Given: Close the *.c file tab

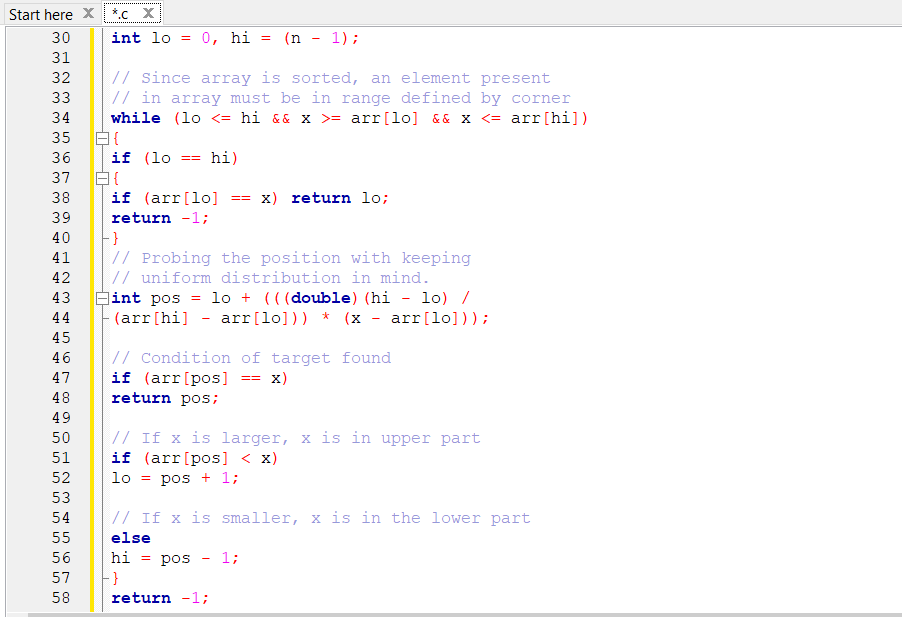Looking at the screenshot, I should point(150,14).
